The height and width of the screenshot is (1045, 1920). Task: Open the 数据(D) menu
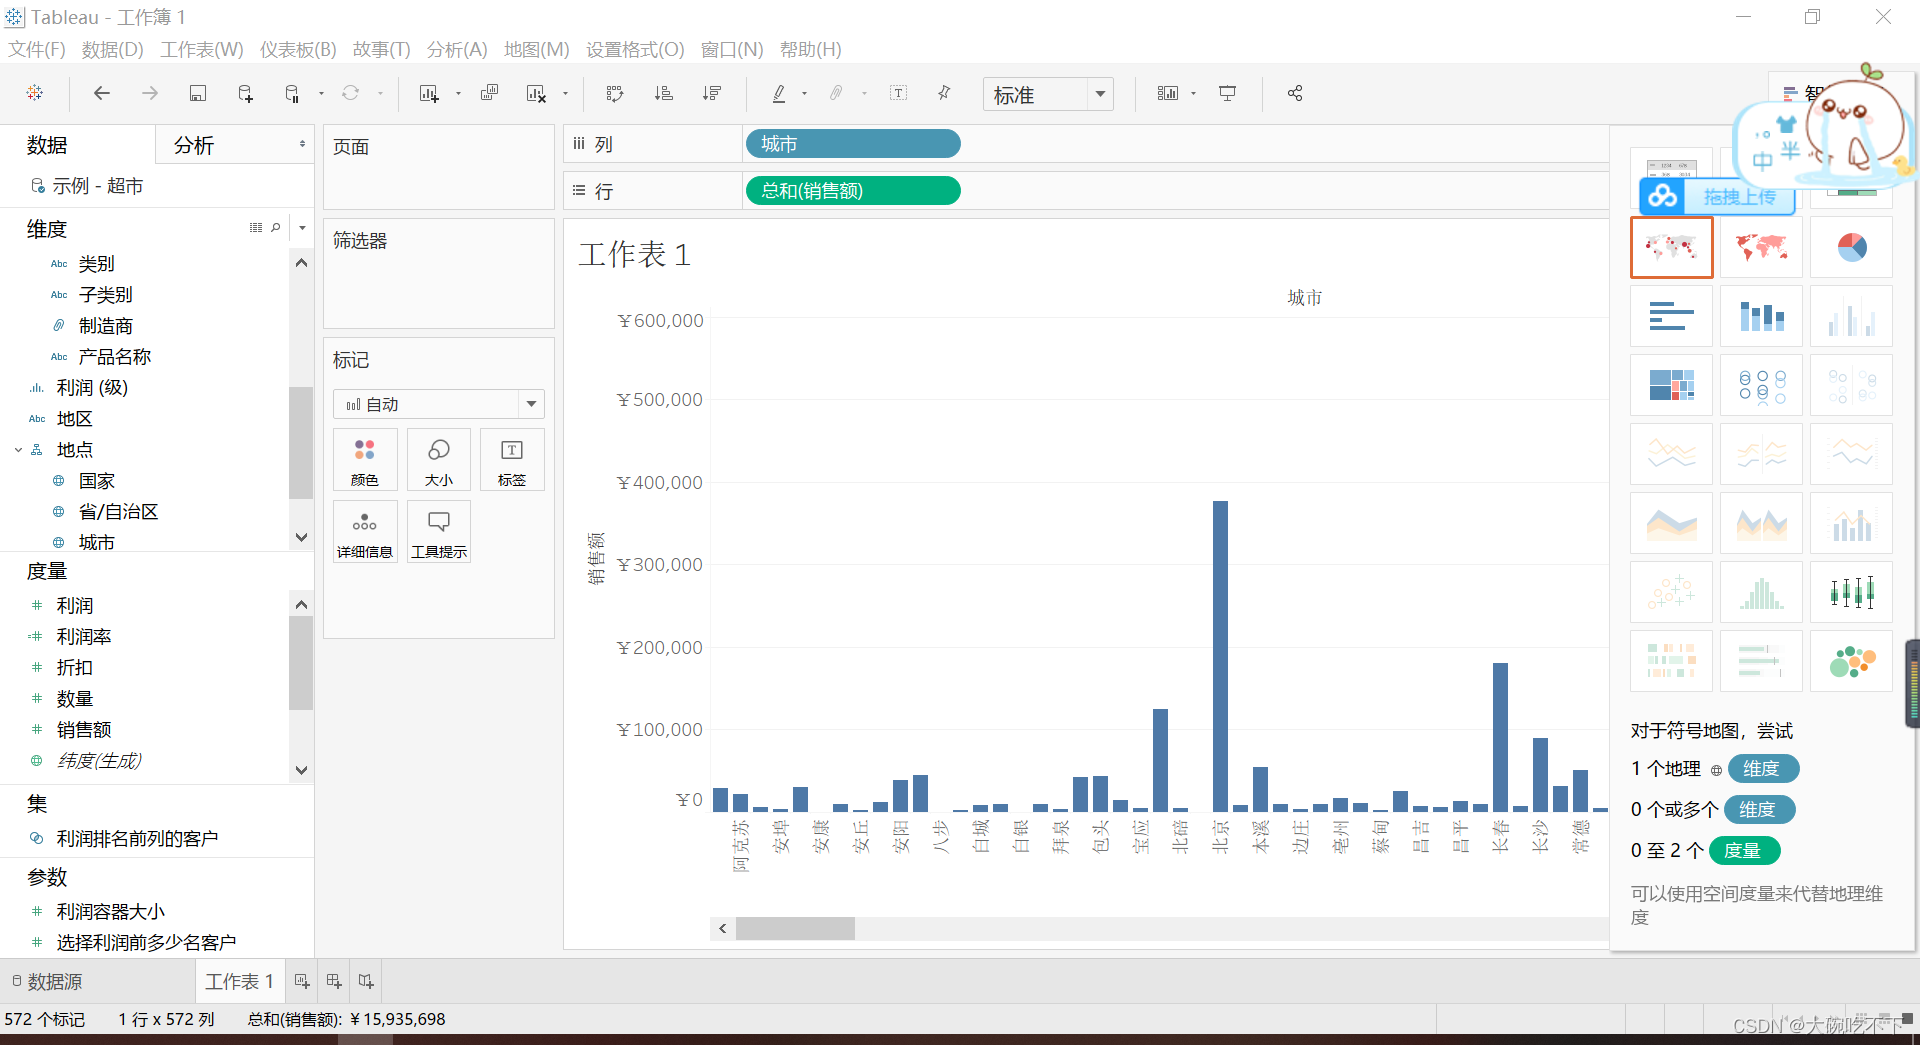112,49
